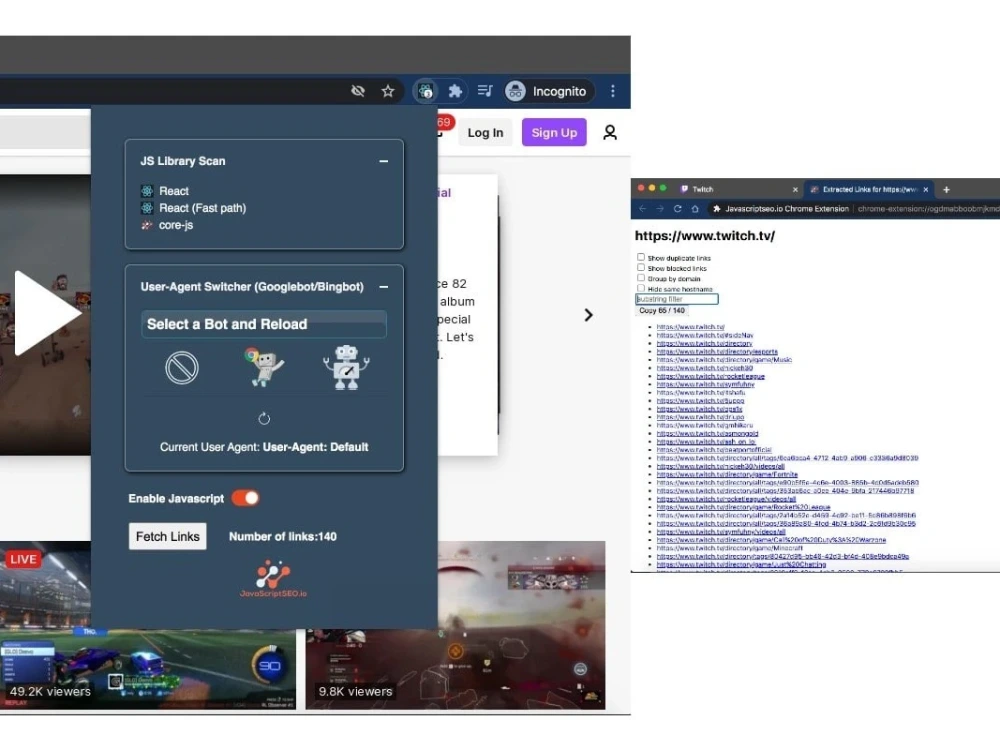Click Number of links:140 text
The height and width of the screenshot is (750, 1000).
coord(283,536)
